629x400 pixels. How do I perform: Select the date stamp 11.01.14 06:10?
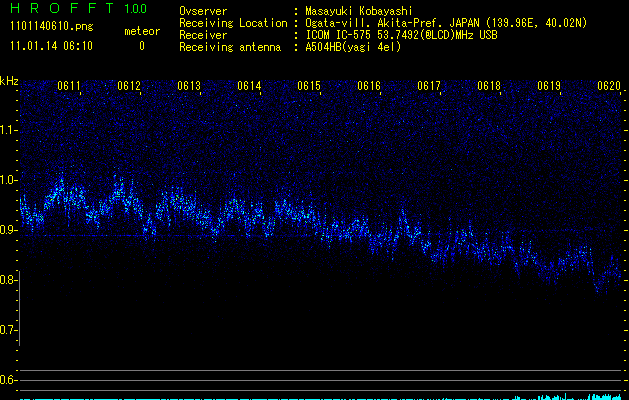click(x=51, y=46)
